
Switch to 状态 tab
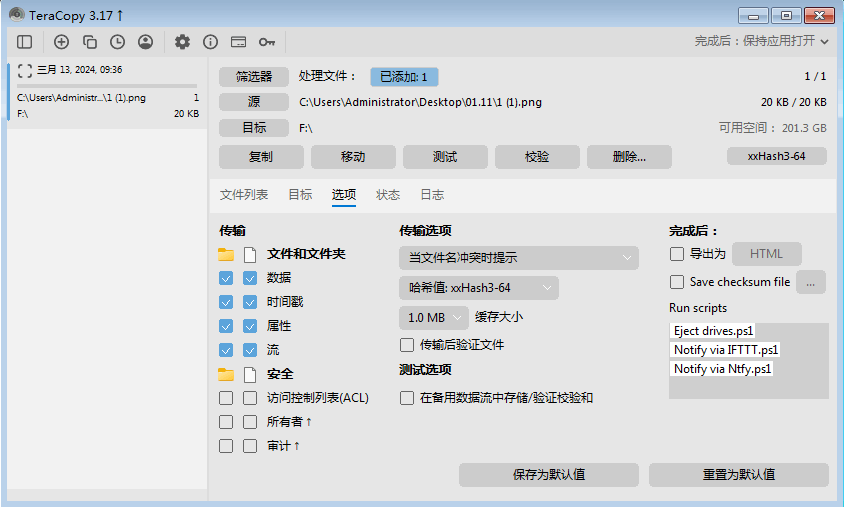point(388,195)
